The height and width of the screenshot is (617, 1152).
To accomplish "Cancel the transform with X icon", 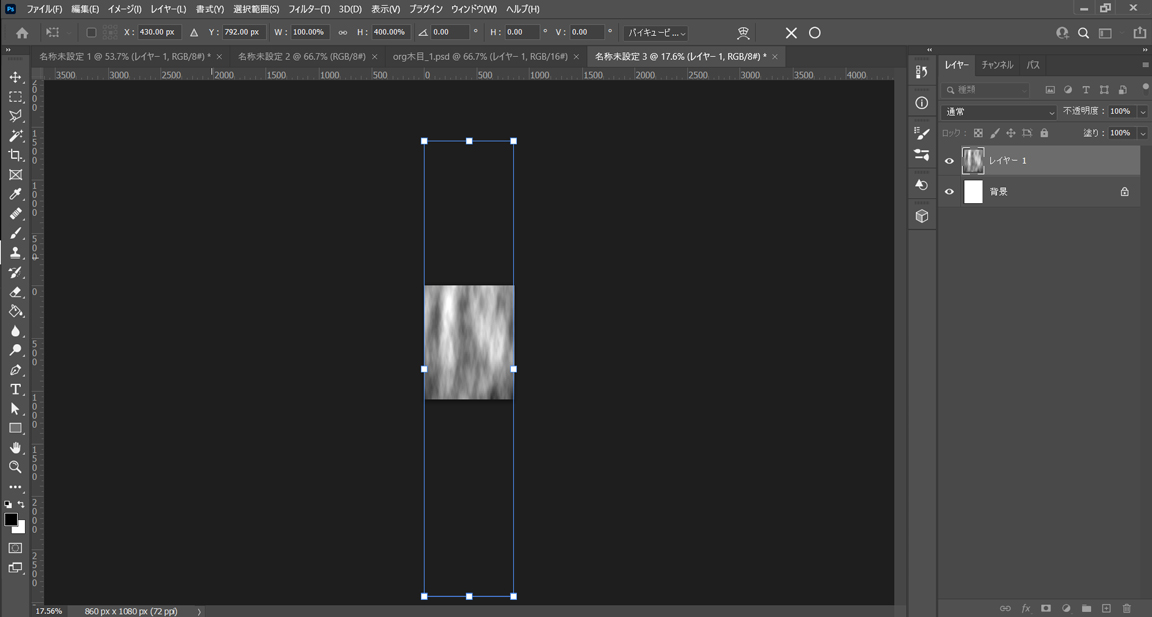I will (791, 33).
